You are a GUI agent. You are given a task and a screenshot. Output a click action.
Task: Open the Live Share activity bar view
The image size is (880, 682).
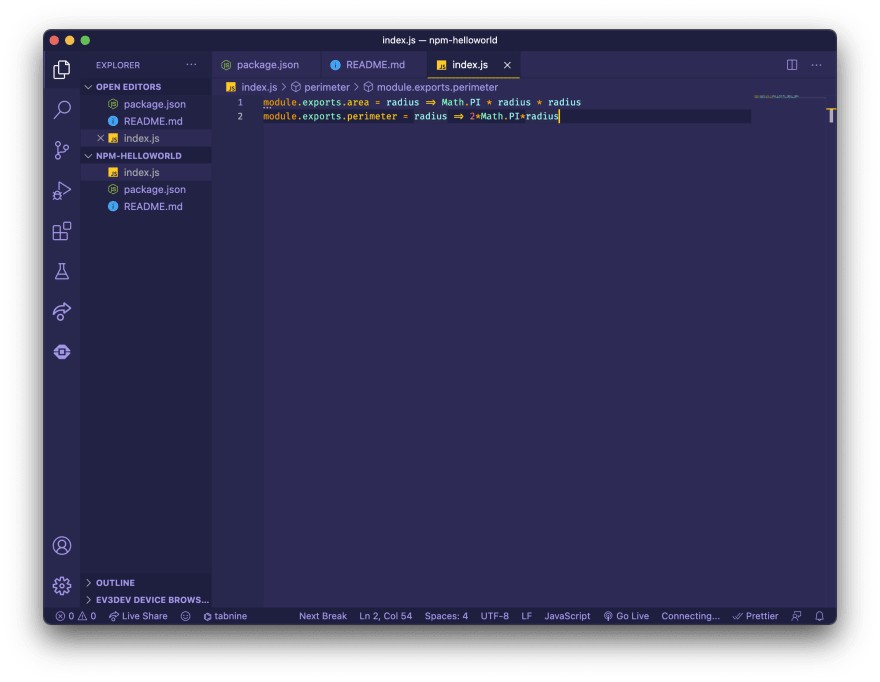[62, 312]
